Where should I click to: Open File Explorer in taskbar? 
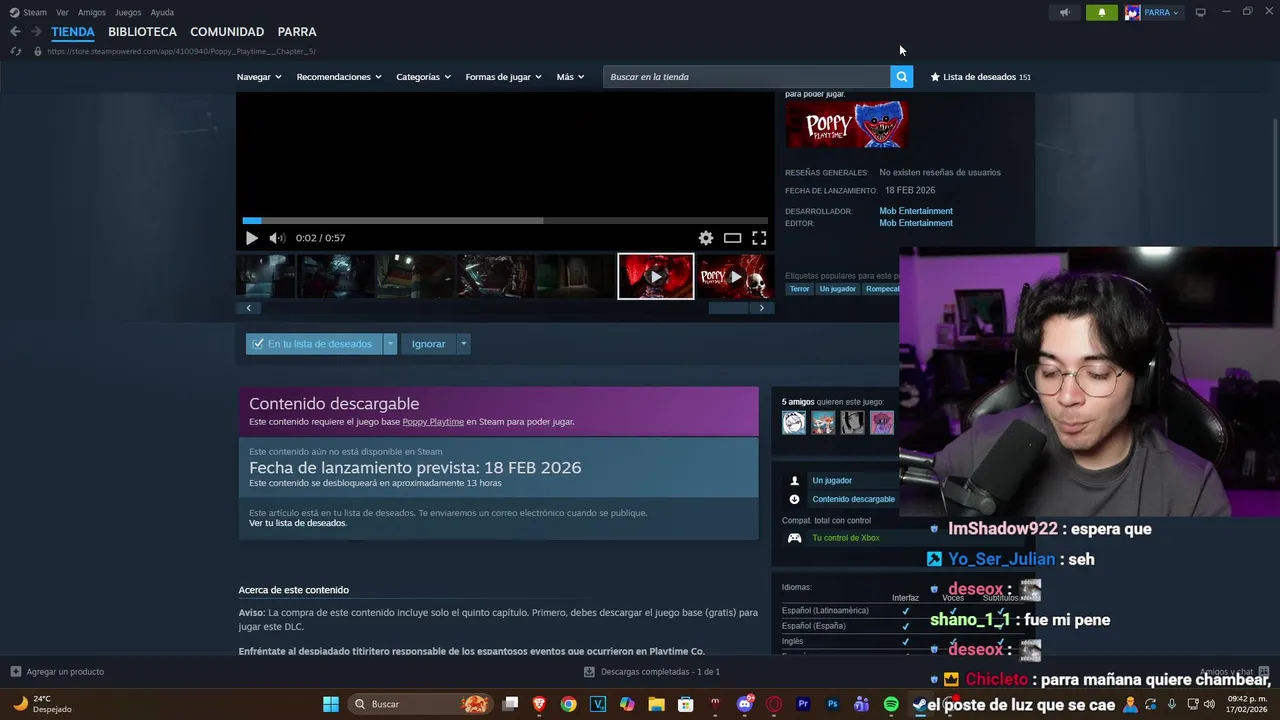point(656,704)
